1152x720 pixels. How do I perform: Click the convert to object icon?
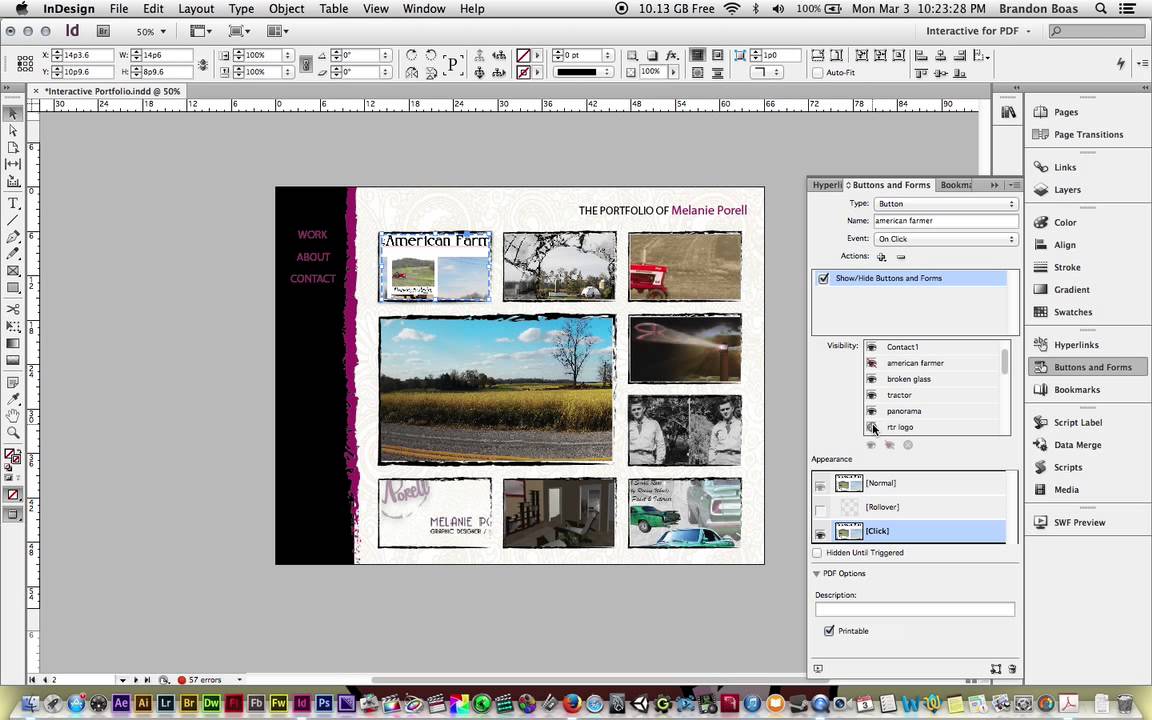click(996, 669)
